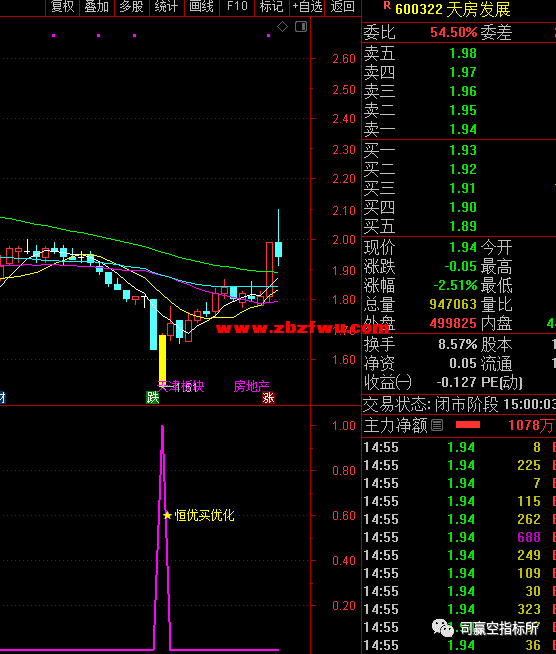The height and width of the screenshot is (654, 556).
Task: Open the 复权 toolbar option
Action: click(62, 7)
